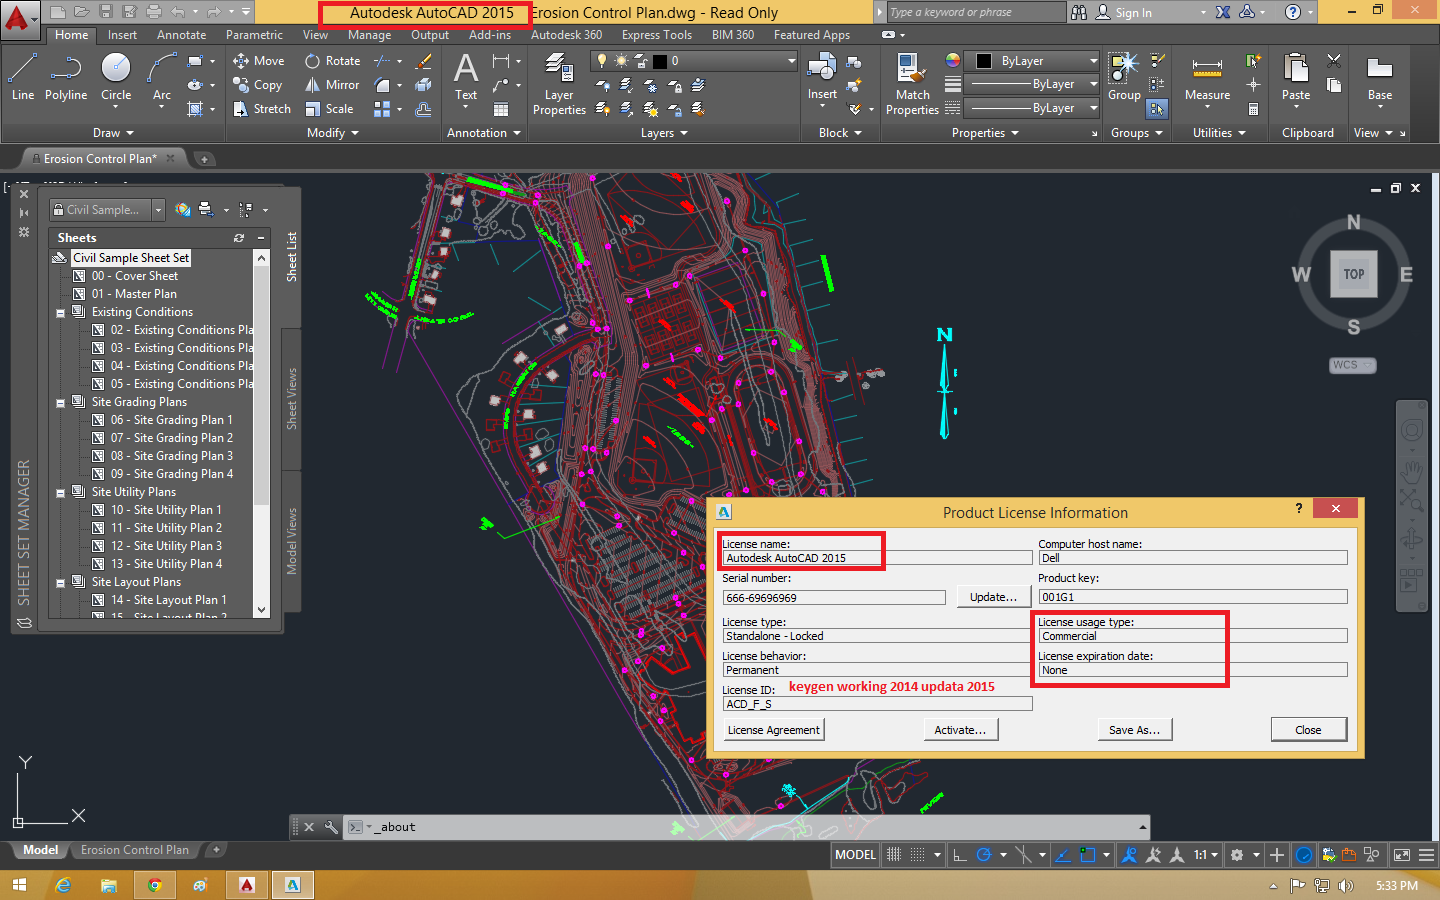Select the Polyline tool

coord(66,77)
